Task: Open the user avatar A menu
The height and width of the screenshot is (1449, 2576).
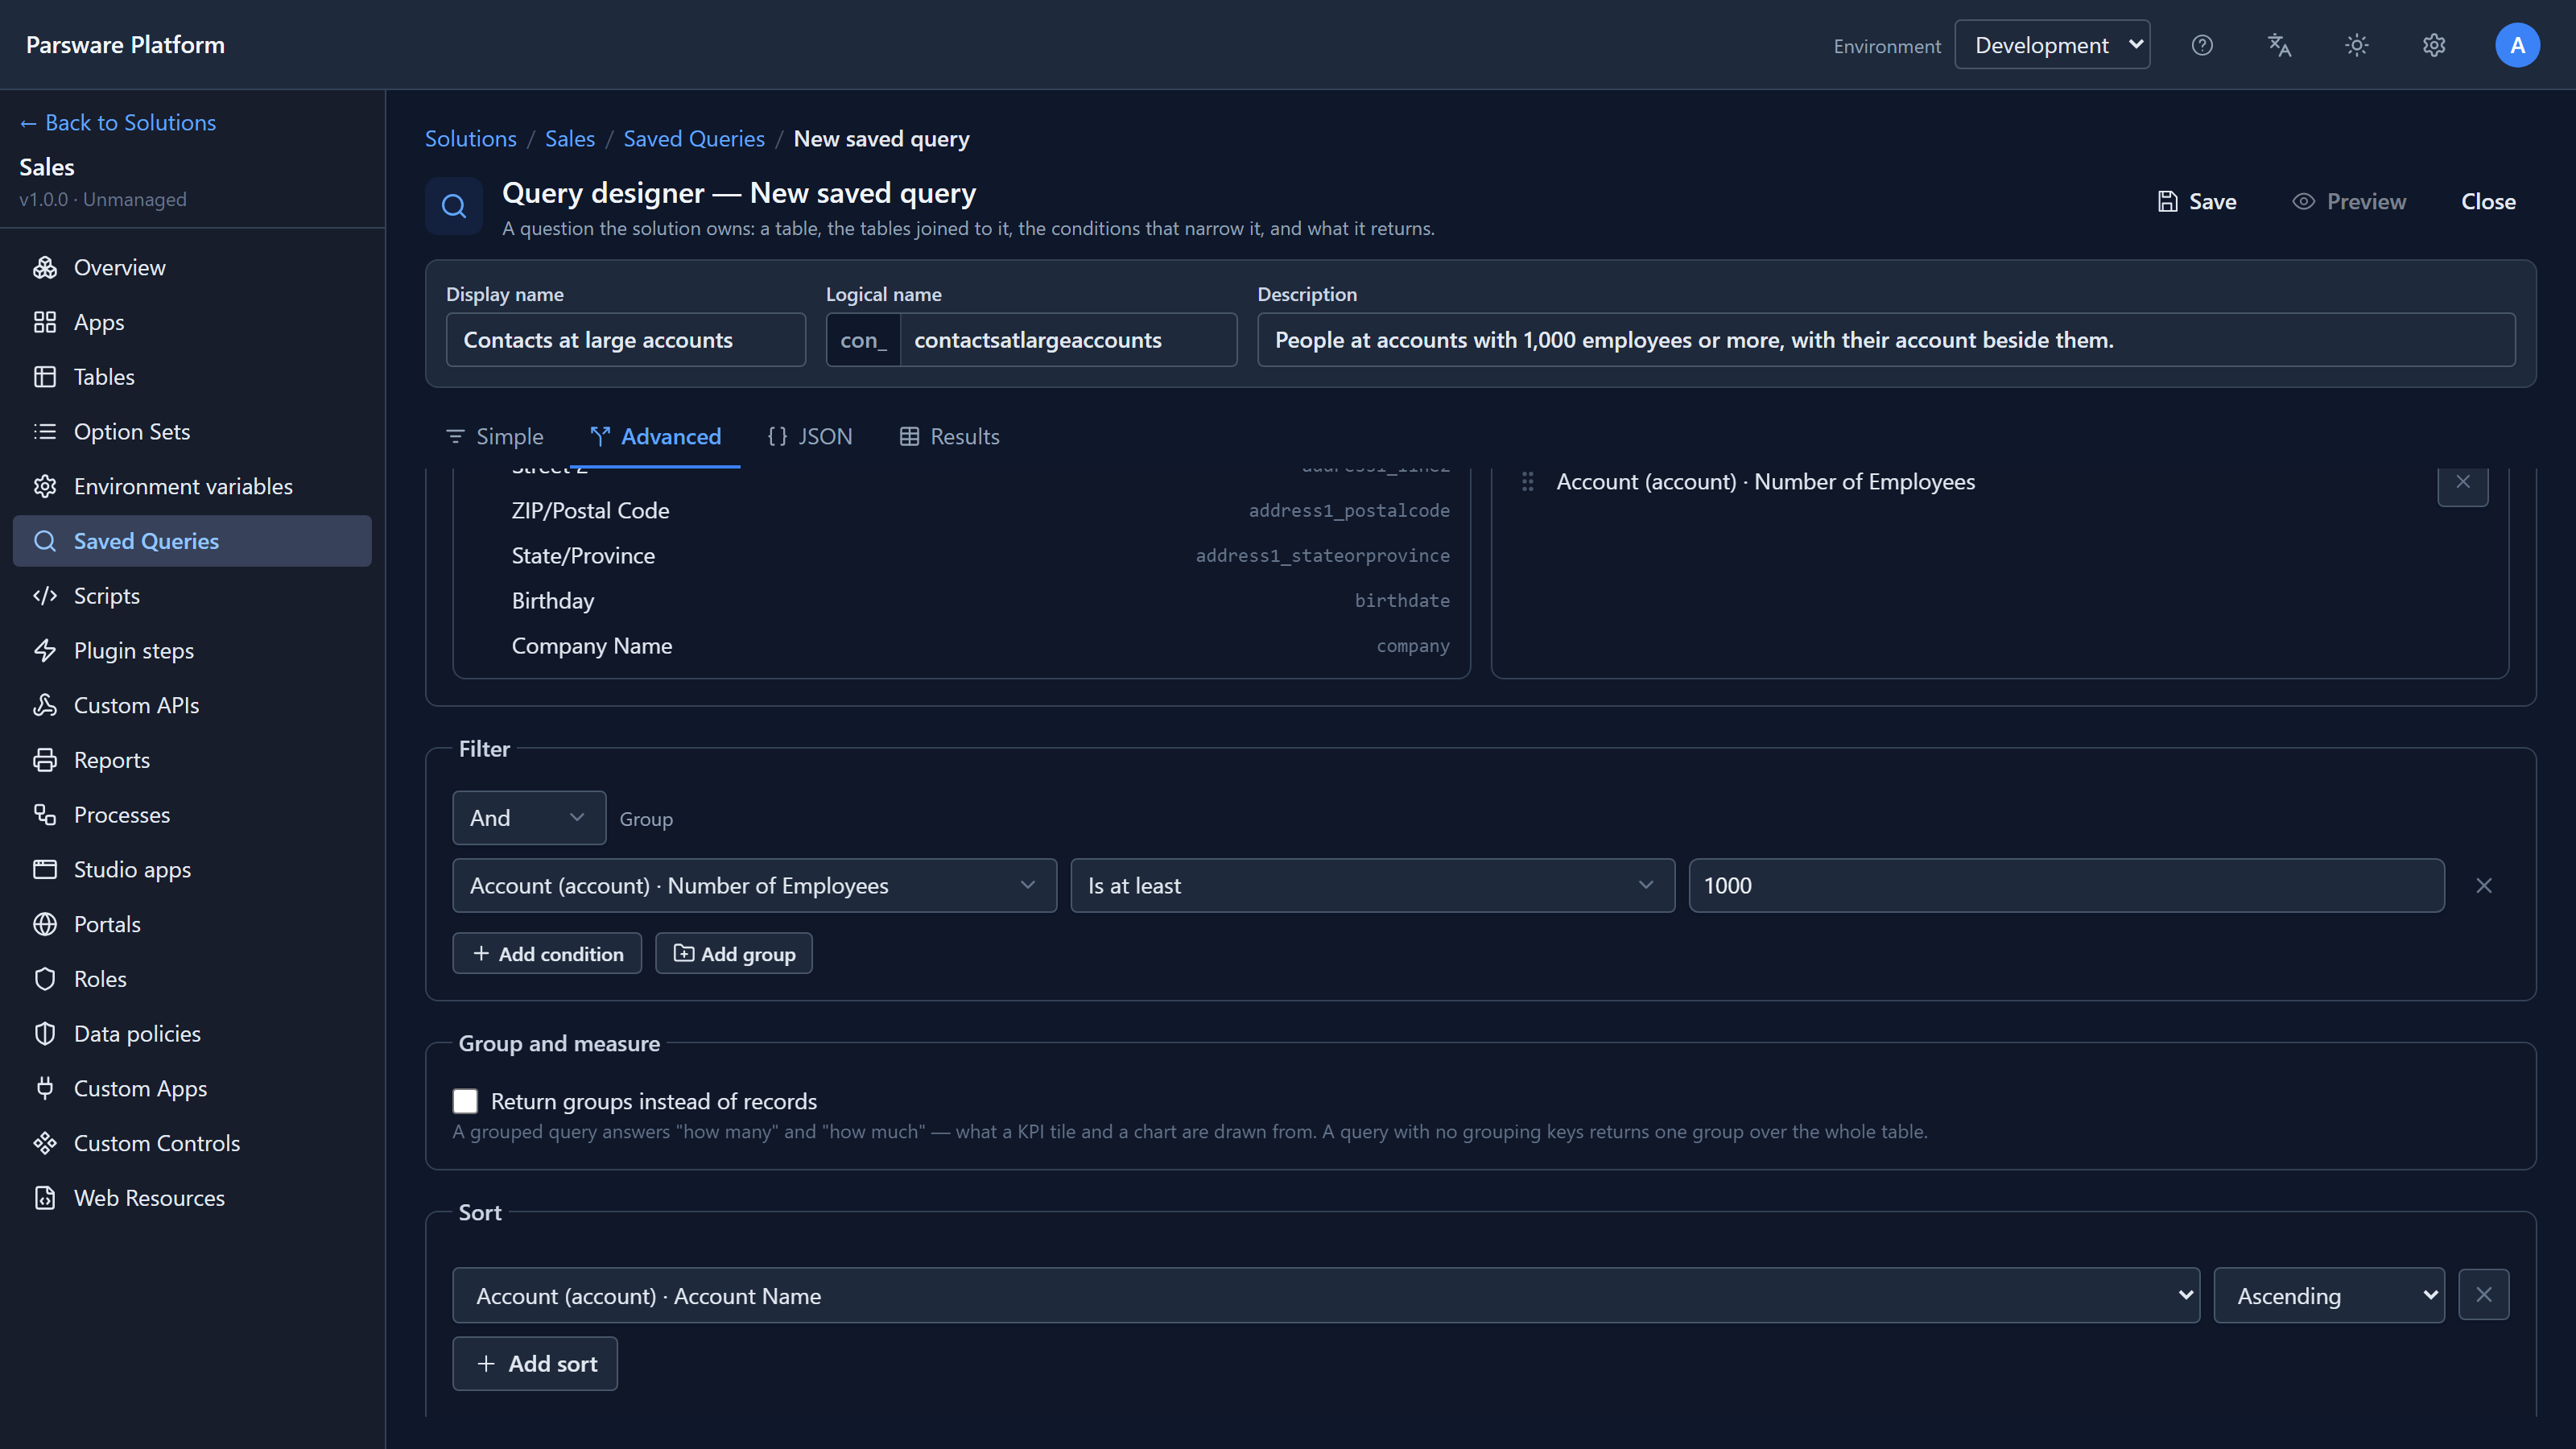Action: [2517, 45]
